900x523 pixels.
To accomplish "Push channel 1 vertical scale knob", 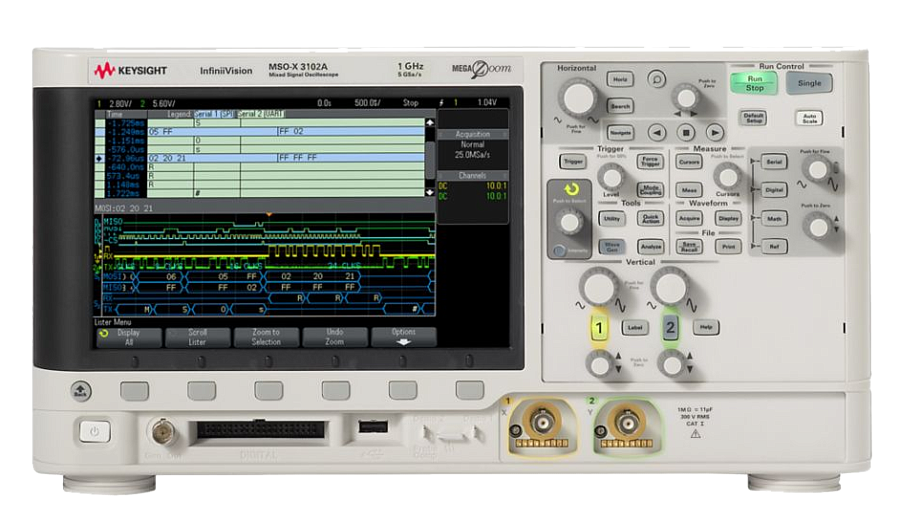I will tap(599, 285).
